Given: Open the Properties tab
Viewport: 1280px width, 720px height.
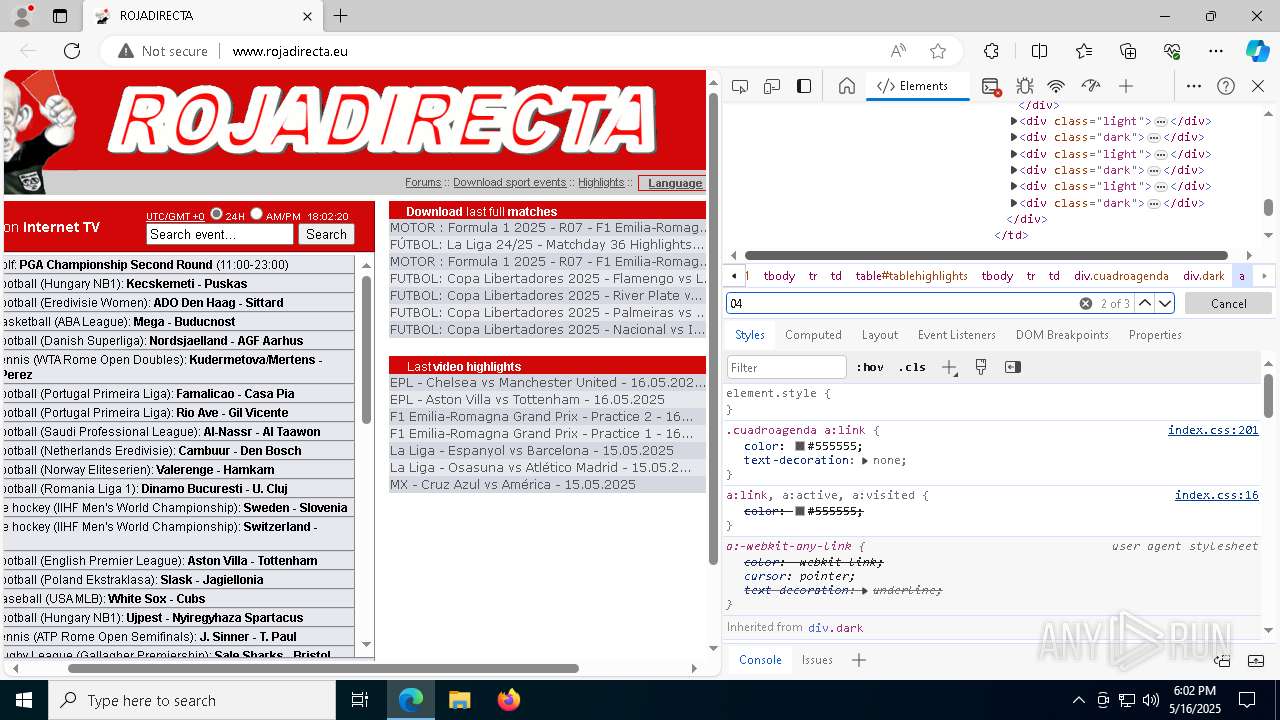Looking at the screenshot, I should tap(1155, 335).
